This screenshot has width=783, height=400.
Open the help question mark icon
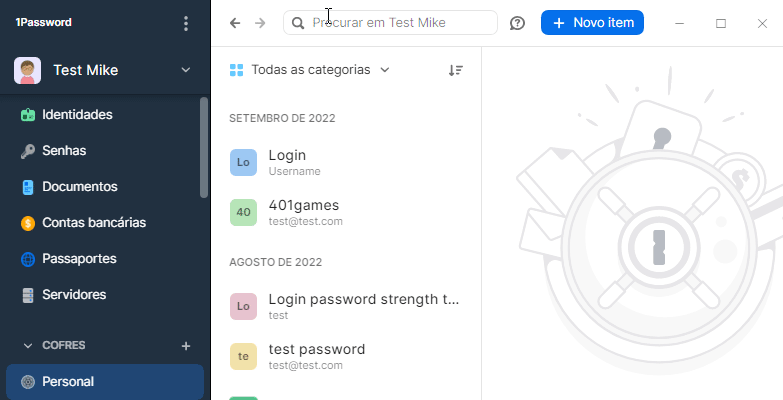tap(517, 23)
